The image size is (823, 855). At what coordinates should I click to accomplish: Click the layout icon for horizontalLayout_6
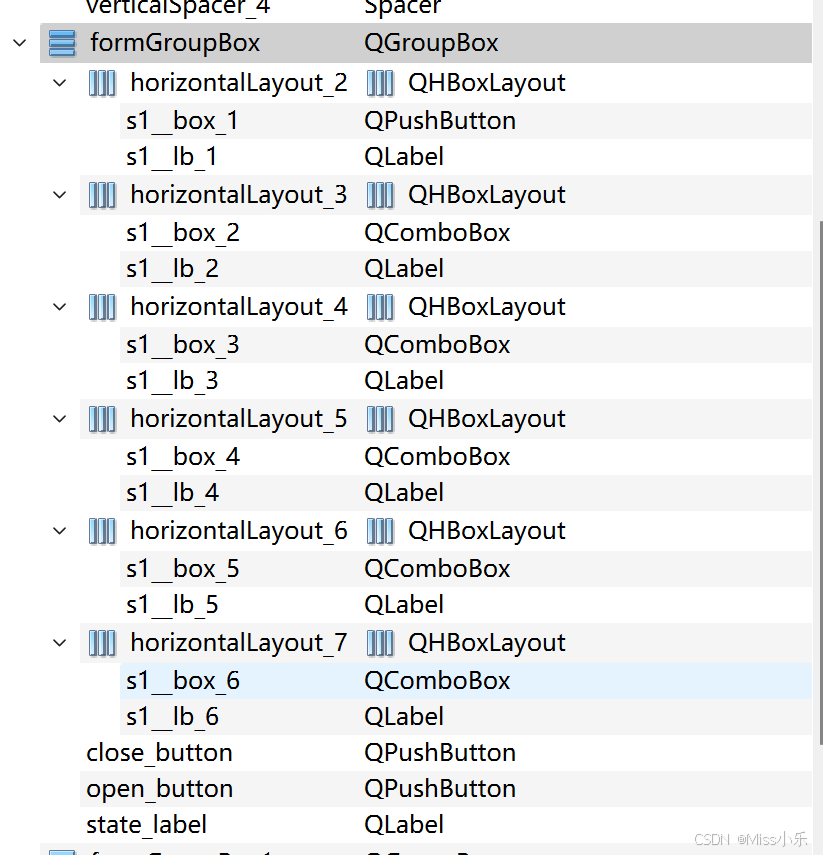[x=102, y=530]
